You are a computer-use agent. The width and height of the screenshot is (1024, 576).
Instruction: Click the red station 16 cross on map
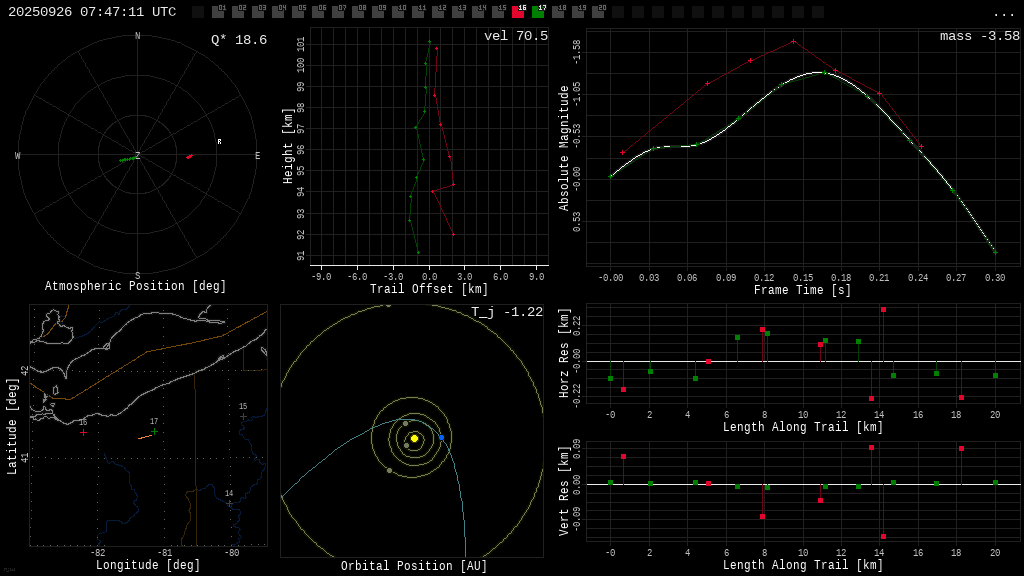[x=84, y=432]
